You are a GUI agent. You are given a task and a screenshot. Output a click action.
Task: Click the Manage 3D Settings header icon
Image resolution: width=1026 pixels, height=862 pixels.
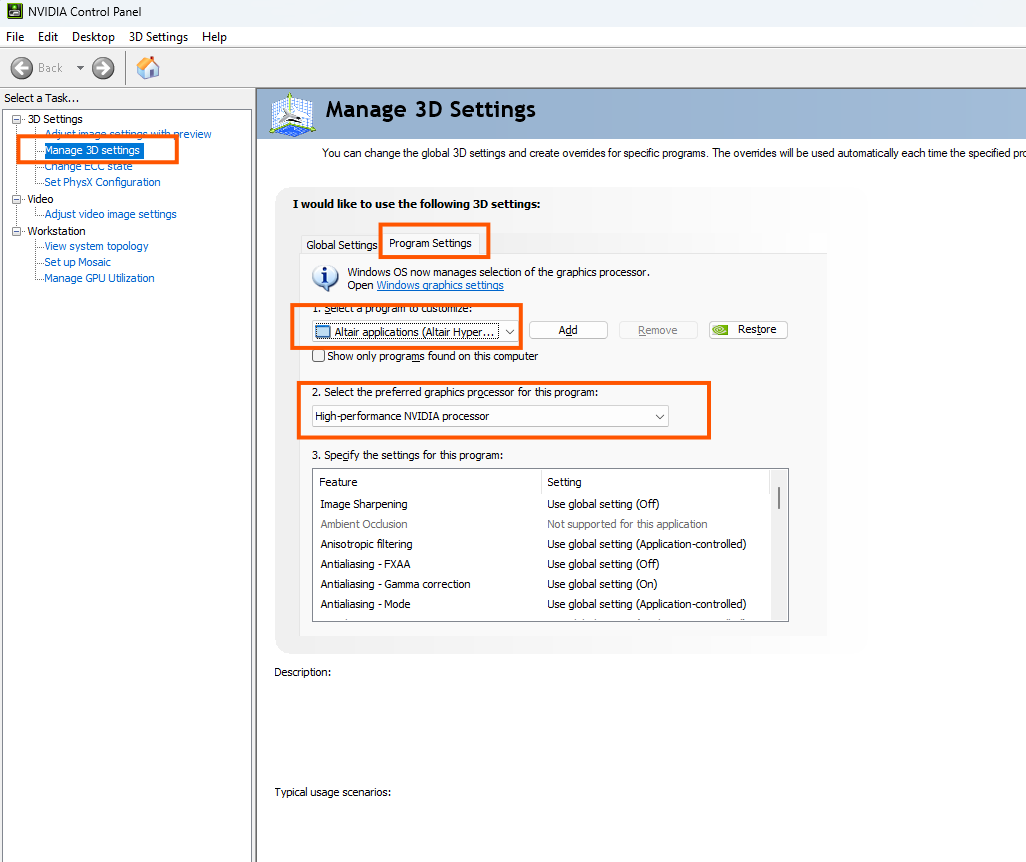pos(292,115)
